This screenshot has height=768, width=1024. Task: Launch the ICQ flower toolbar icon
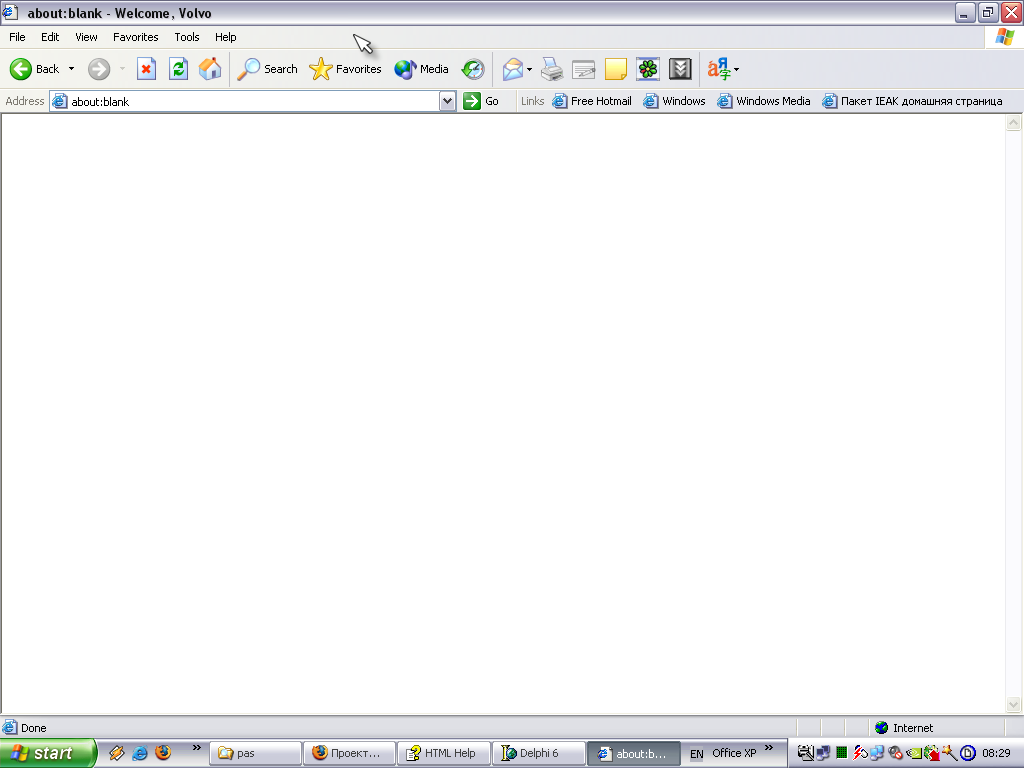(648, 69)
